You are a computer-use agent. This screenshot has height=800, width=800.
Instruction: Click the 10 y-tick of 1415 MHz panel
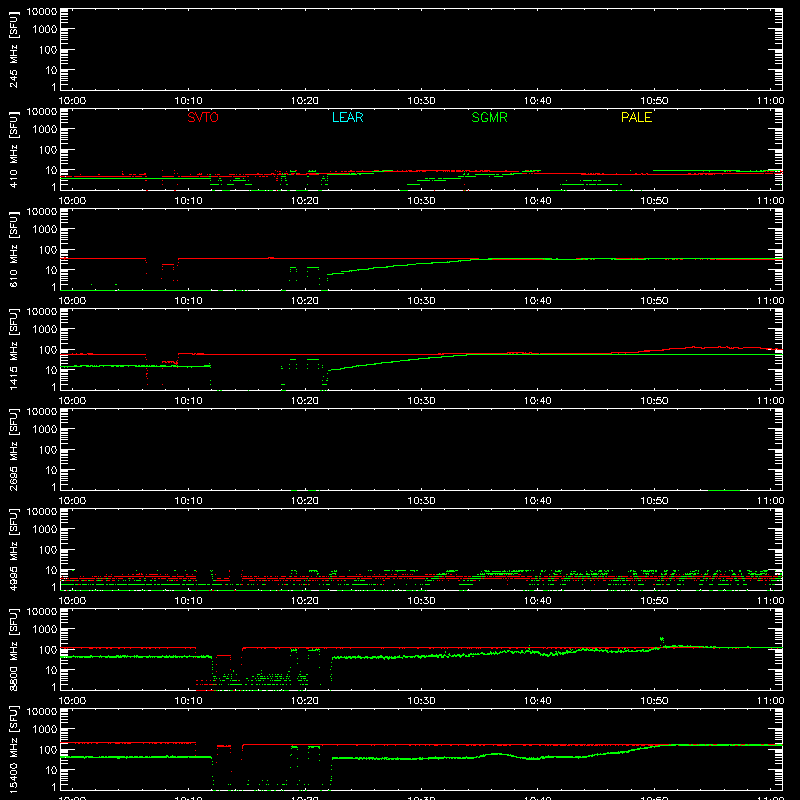(51, 370)
